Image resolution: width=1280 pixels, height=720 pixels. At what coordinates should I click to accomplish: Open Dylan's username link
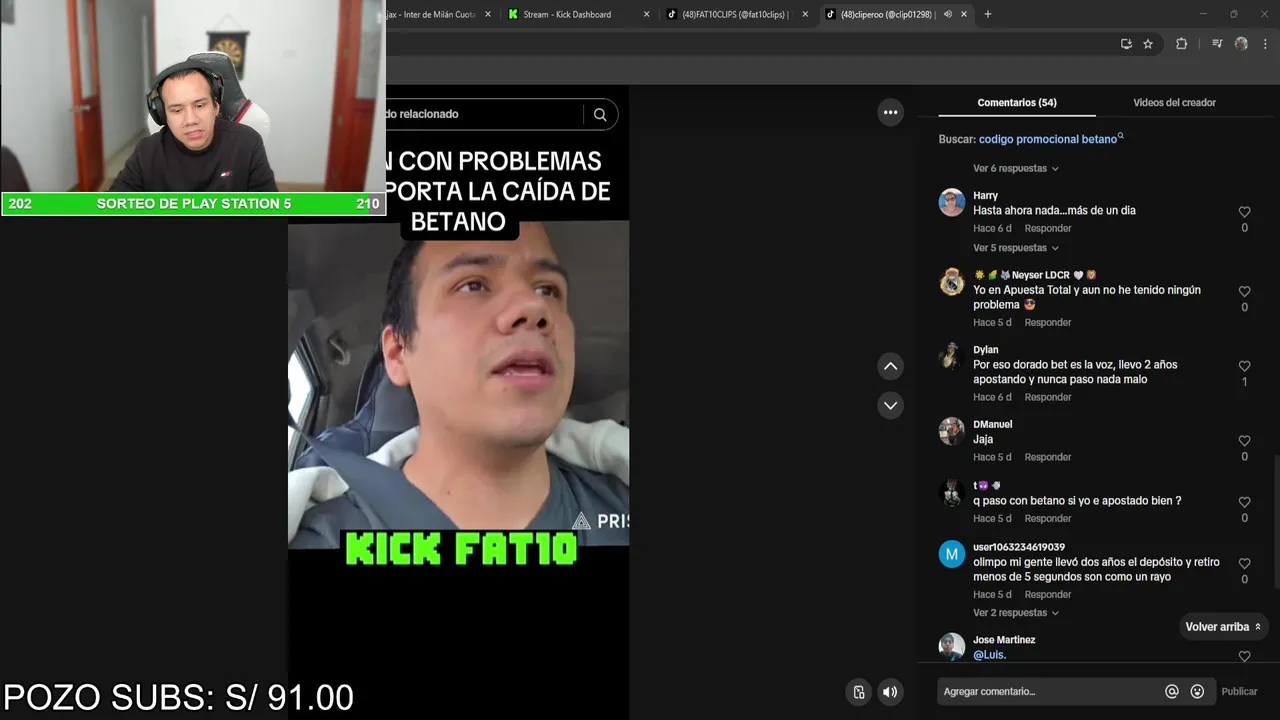[x=985, y=349]
